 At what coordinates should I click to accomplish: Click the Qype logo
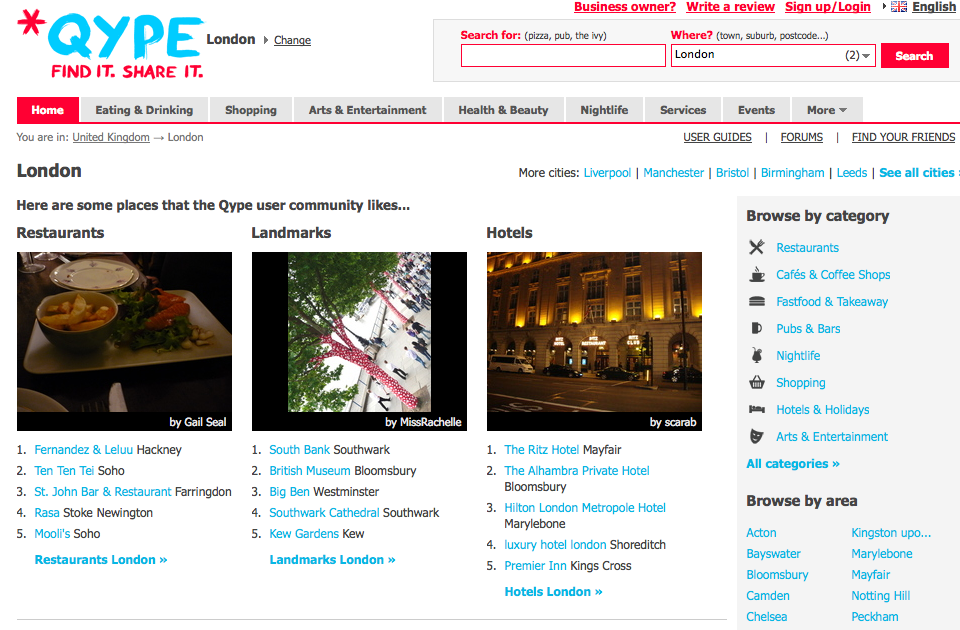point(110,45)
